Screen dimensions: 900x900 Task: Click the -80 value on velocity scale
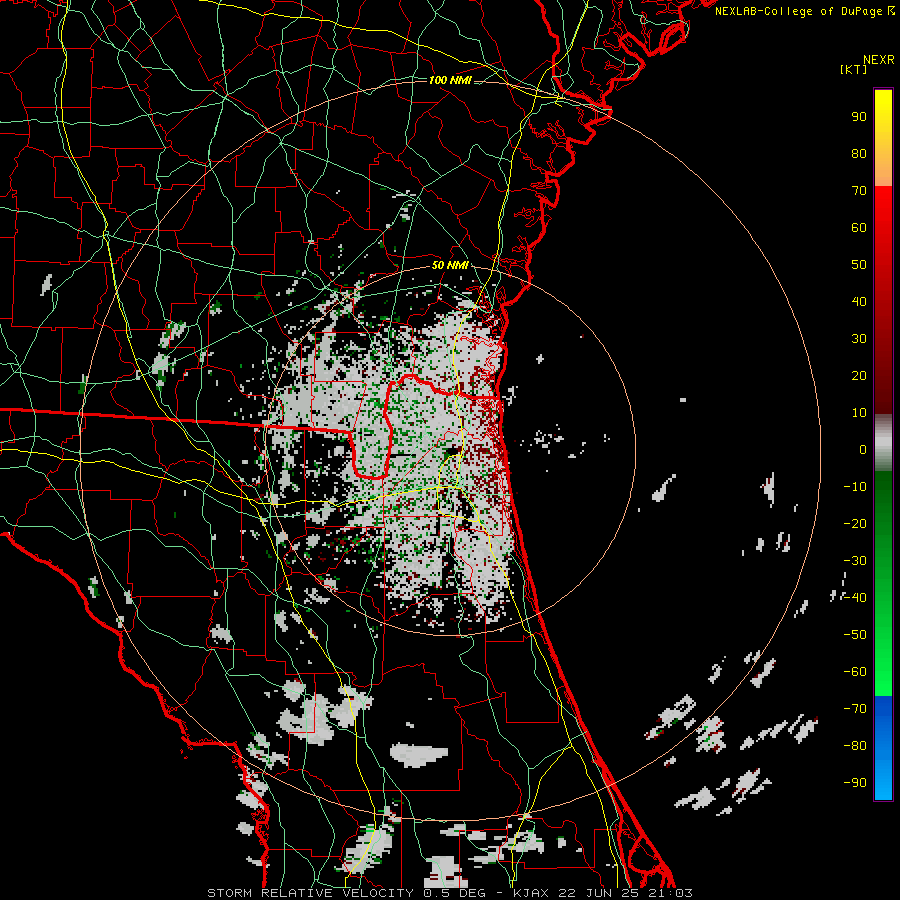pyautogui.click(x=855, y=746)
